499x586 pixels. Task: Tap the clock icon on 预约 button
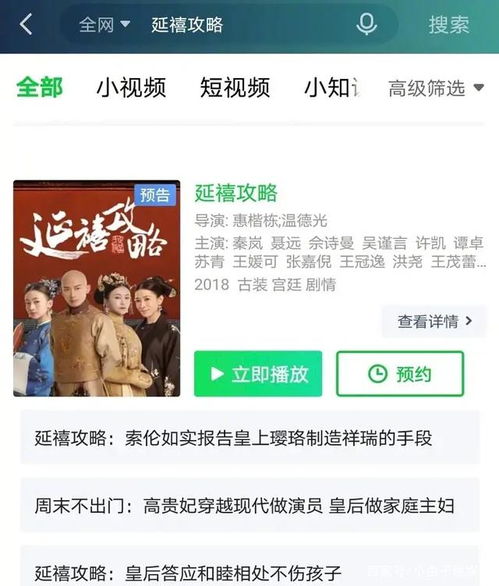[378, 374]
